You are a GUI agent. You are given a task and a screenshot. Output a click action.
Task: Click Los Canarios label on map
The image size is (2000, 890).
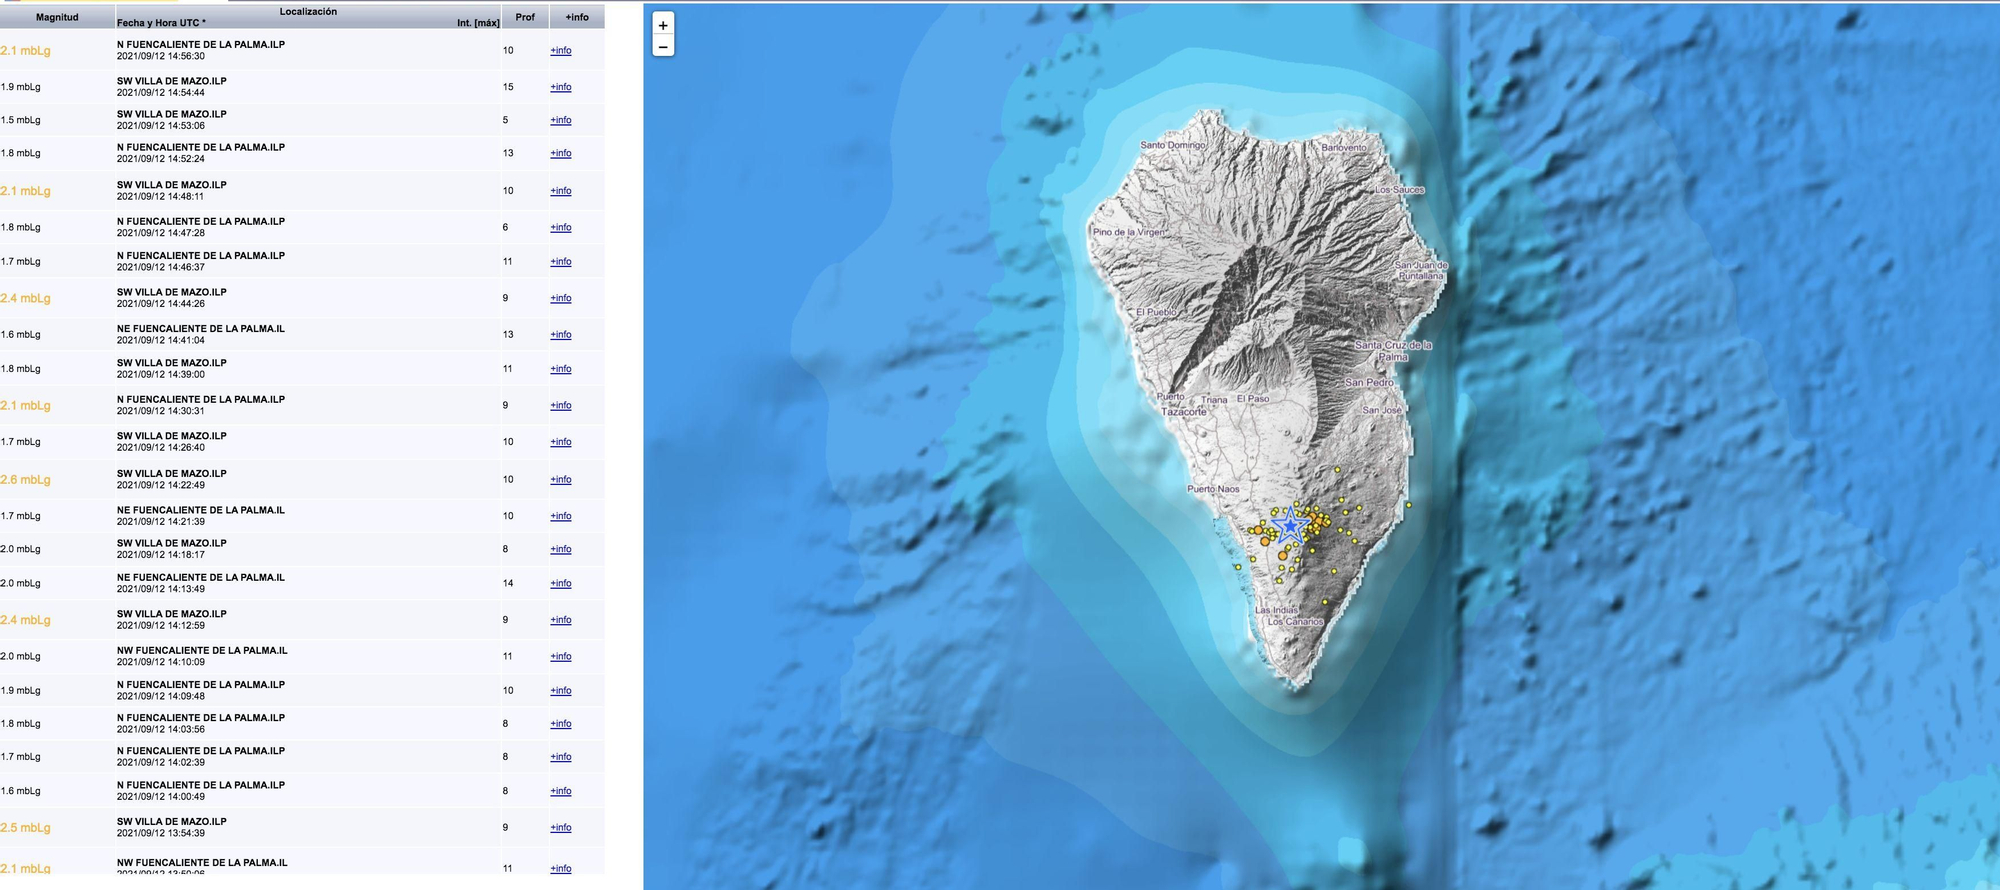1295,622
